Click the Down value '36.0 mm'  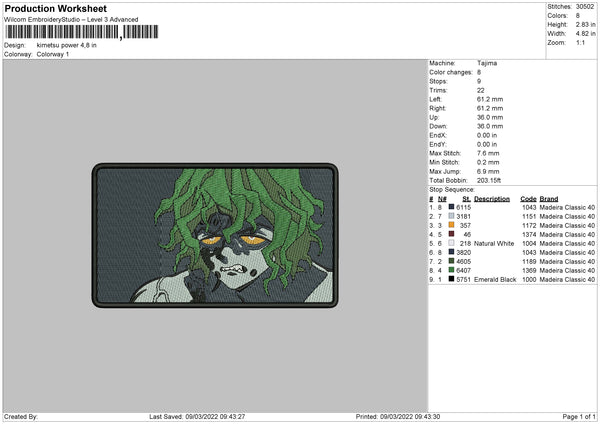[490, 126]
